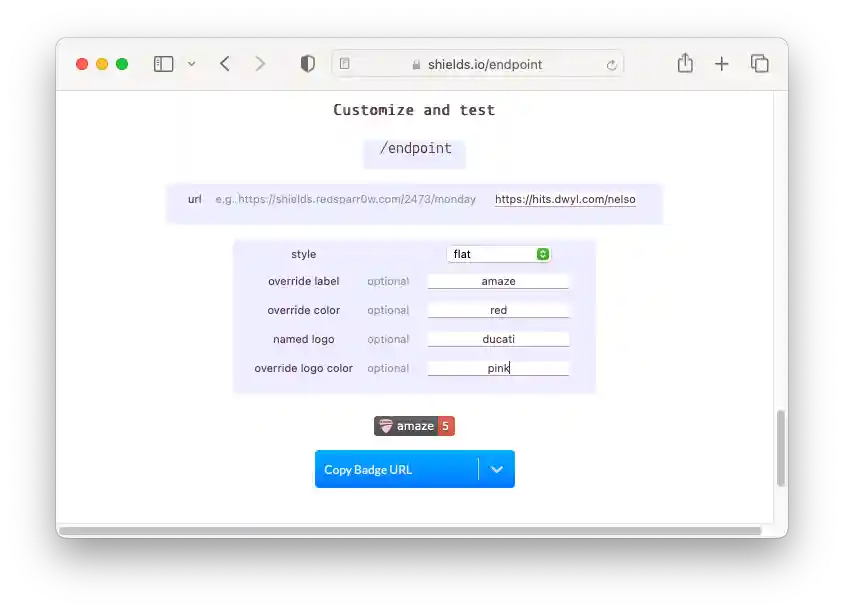Open the style dropdown showing flat

(498, 254)
